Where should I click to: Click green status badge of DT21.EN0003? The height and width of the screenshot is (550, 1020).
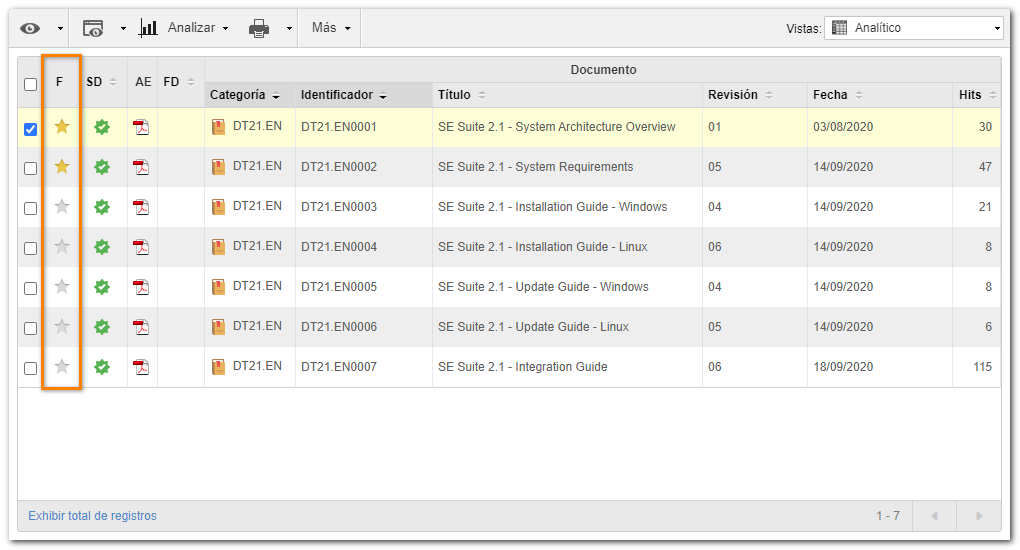[102, 208]
